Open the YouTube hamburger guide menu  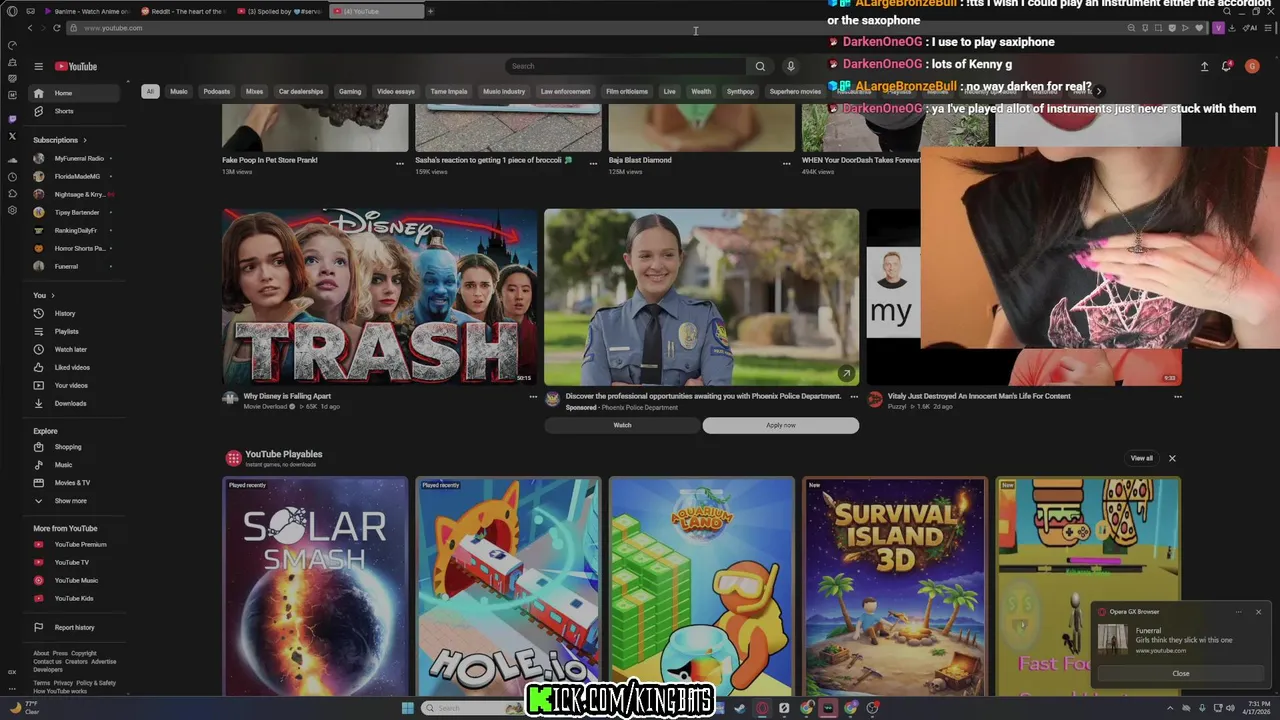38,67
